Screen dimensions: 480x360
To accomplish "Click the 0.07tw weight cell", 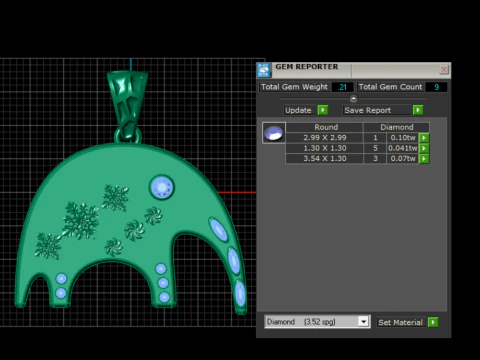I will pyautogui.click(x=403, y=158).
